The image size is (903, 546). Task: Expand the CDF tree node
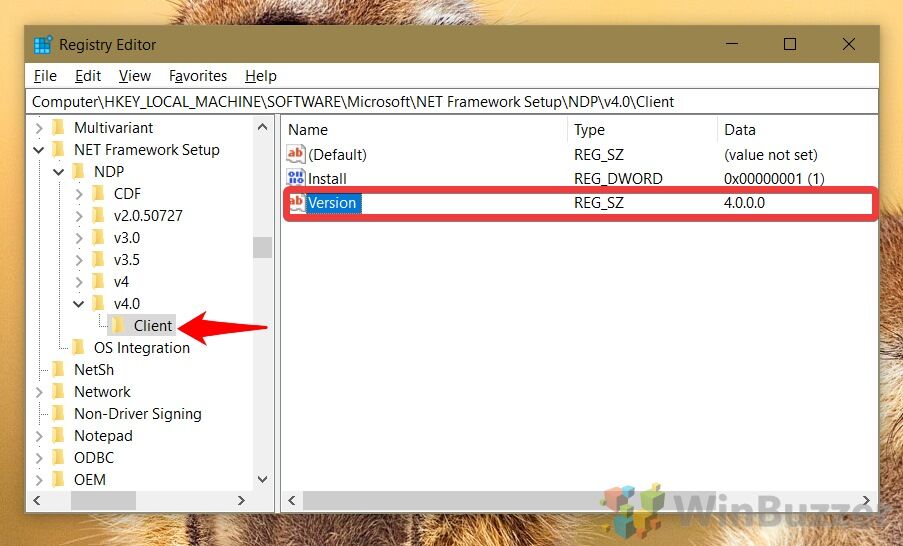(79, 194)
